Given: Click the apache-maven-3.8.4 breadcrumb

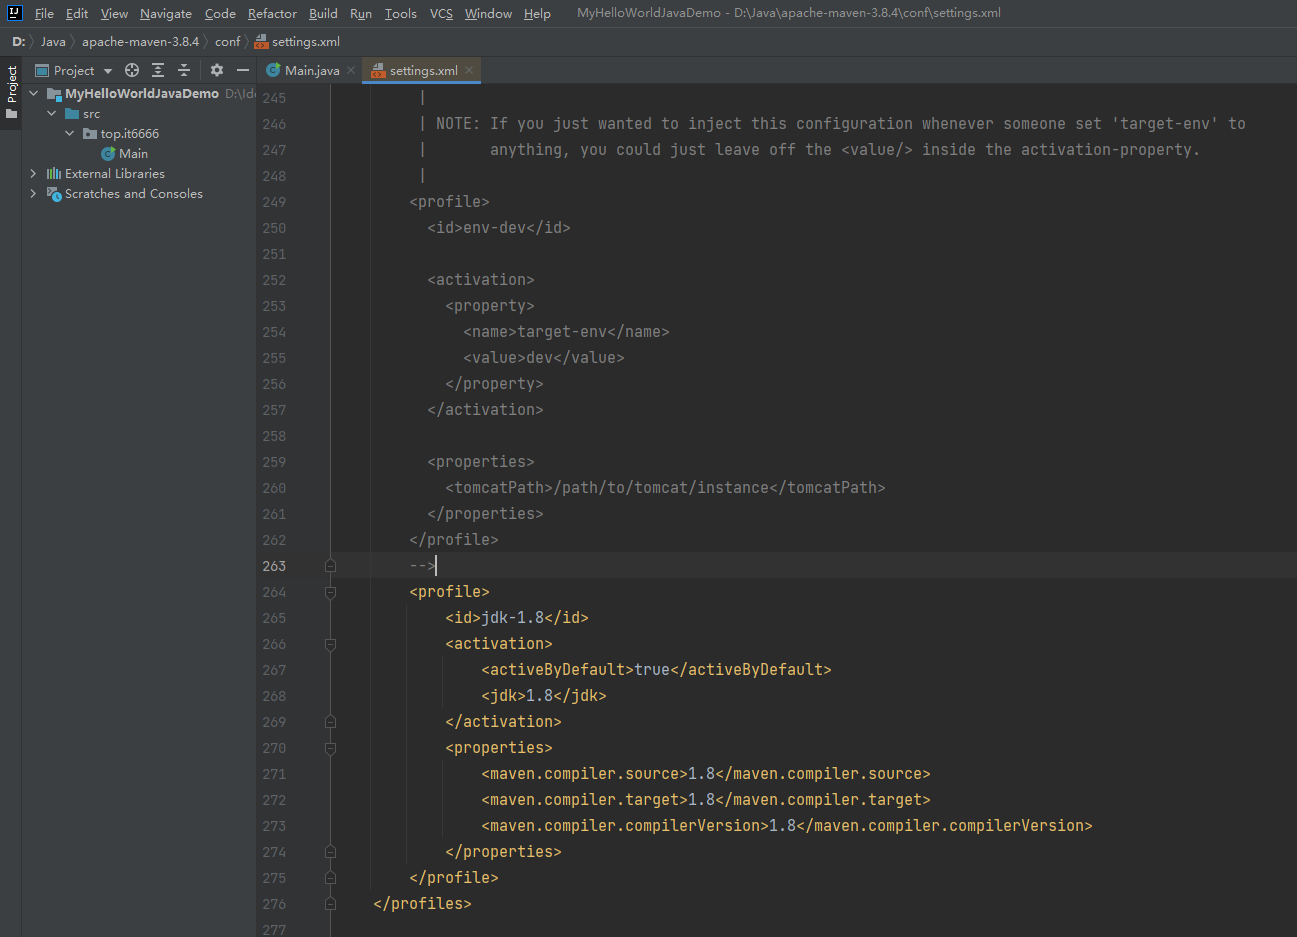Looking at the screenshot, I should pyautogui.click(x=140, y=41).
